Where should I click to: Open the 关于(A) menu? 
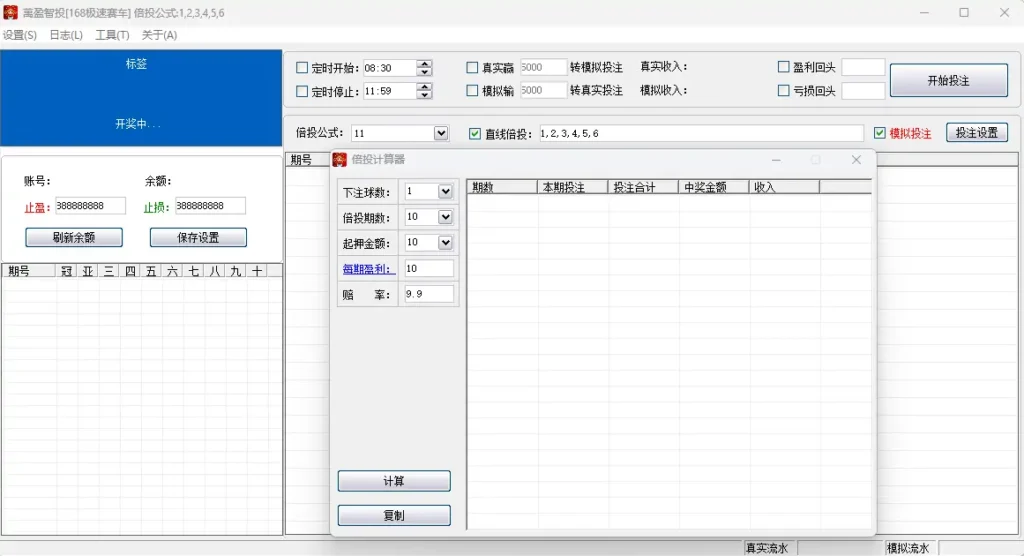159,35
